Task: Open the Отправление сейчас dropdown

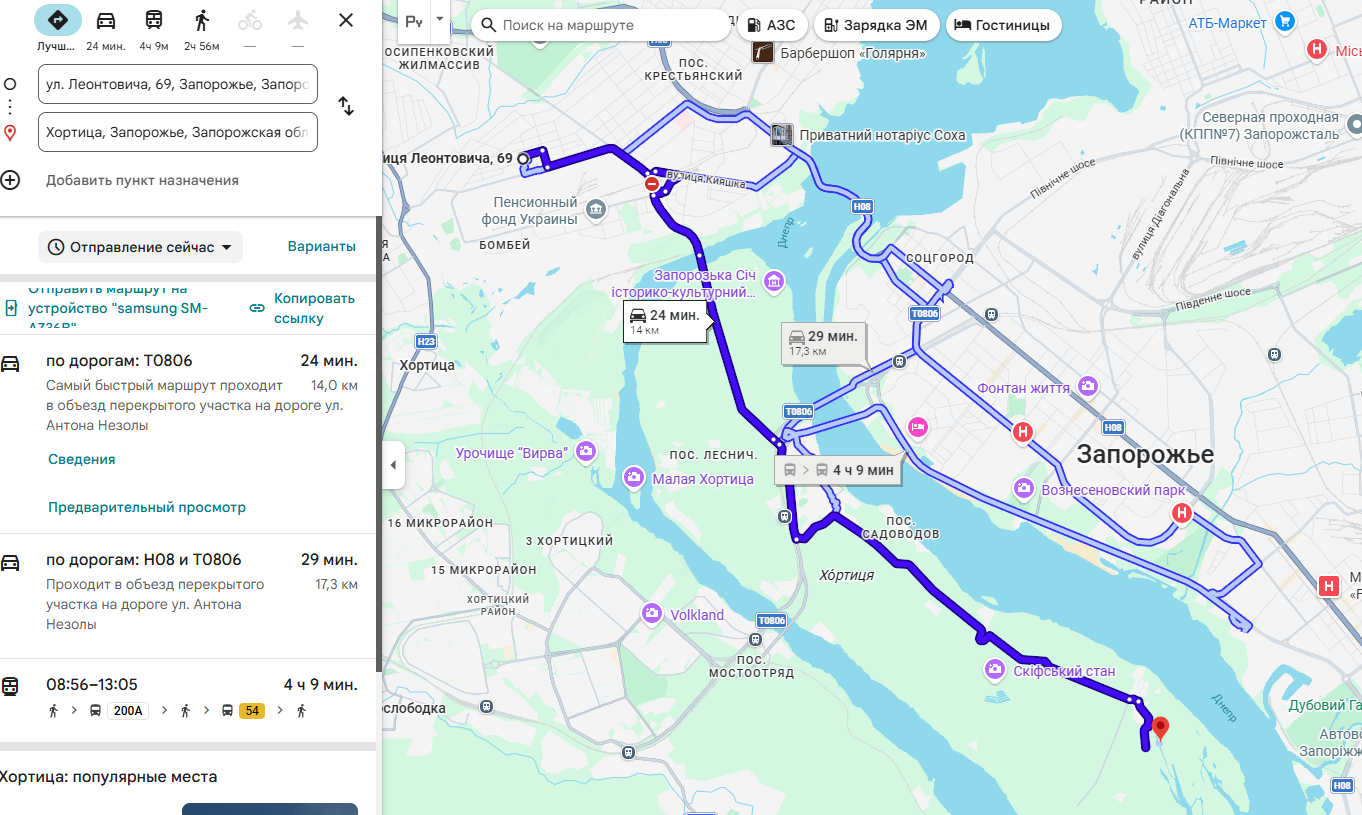Action: point(140,247)
